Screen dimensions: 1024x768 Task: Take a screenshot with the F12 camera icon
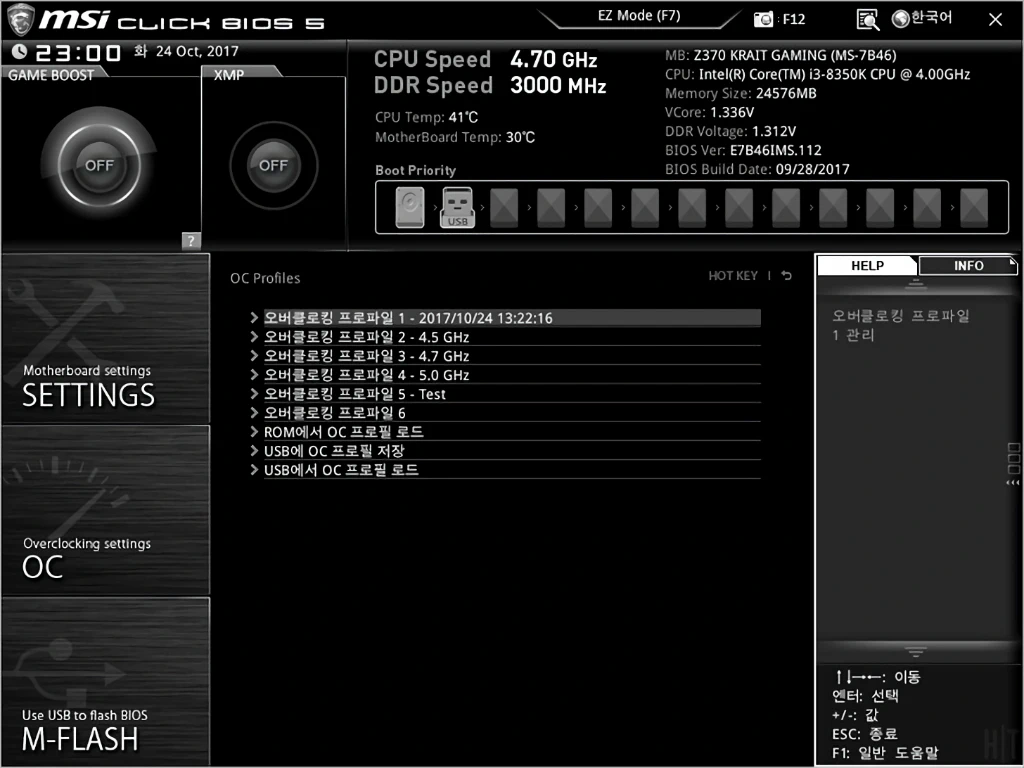click(x=763, y=20)
